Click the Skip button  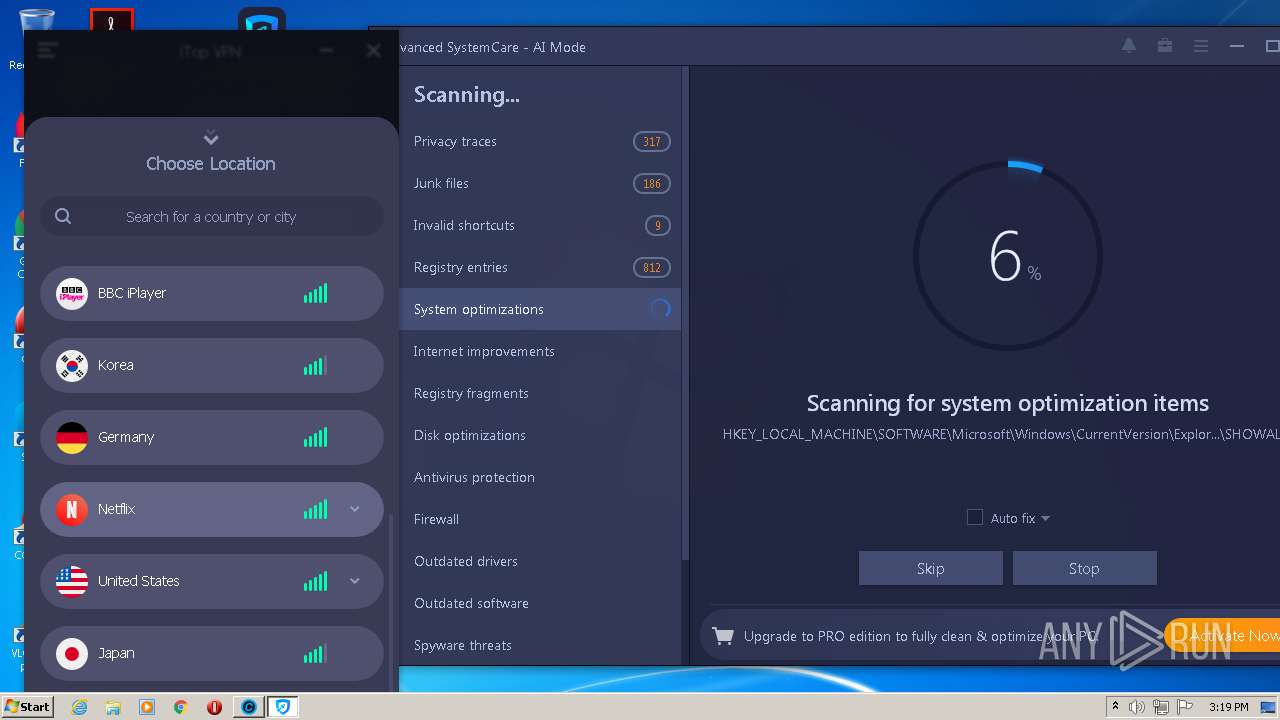[x=930, y=568]
